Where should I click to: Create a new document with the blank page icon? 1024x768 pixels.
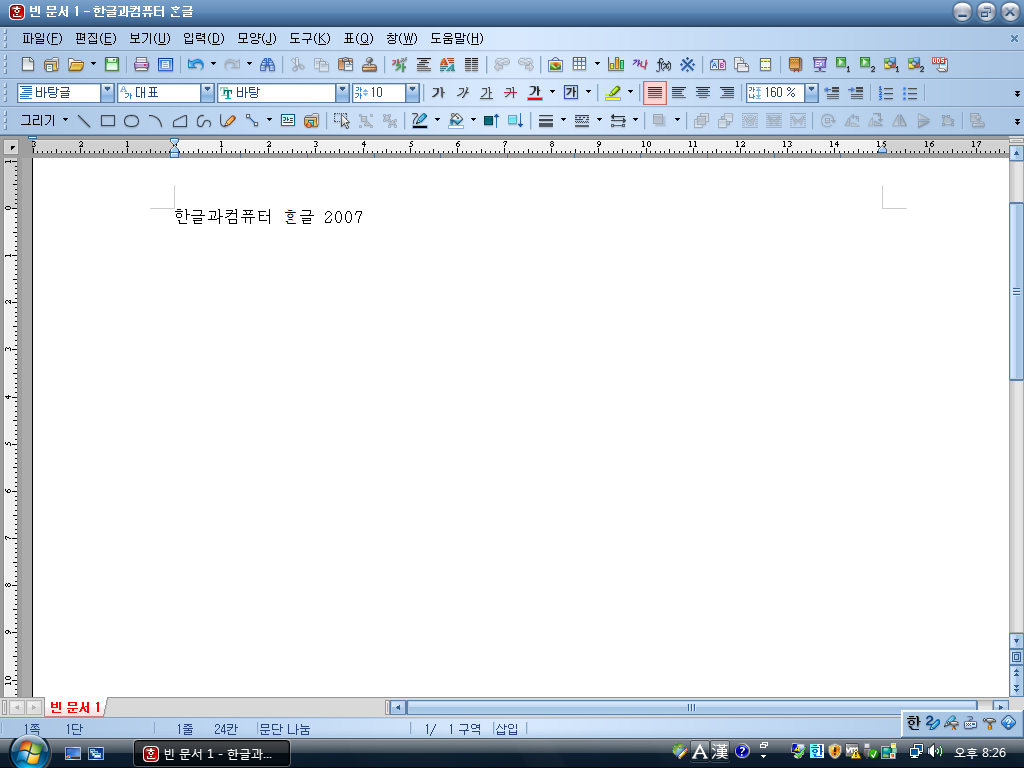(28, 64)
